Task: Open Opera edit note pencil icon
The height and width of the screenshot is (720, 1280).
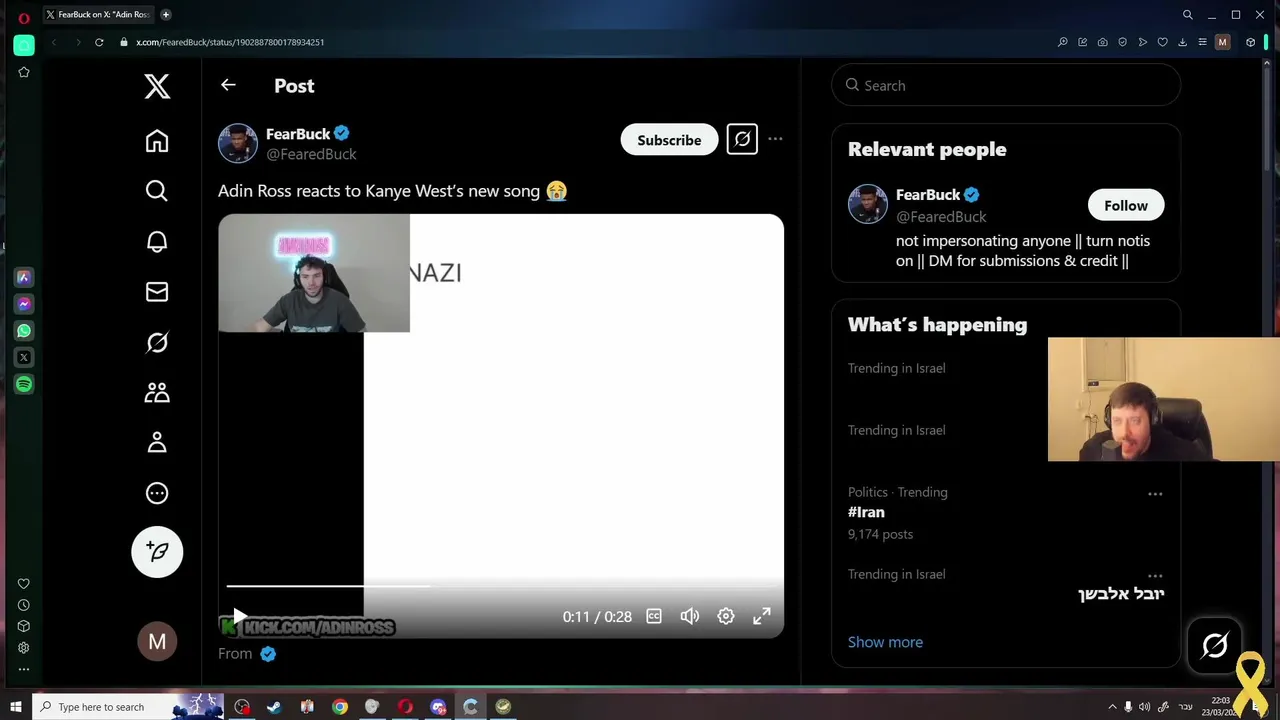Action: (1083, 42)
